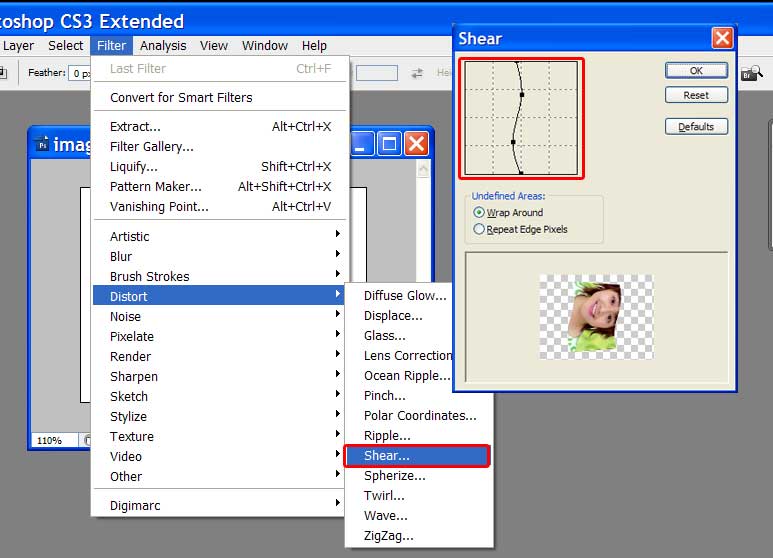Select the Wrap Around radio button
The height and width of the screenshot is (558, 773).
coord(479,212)
